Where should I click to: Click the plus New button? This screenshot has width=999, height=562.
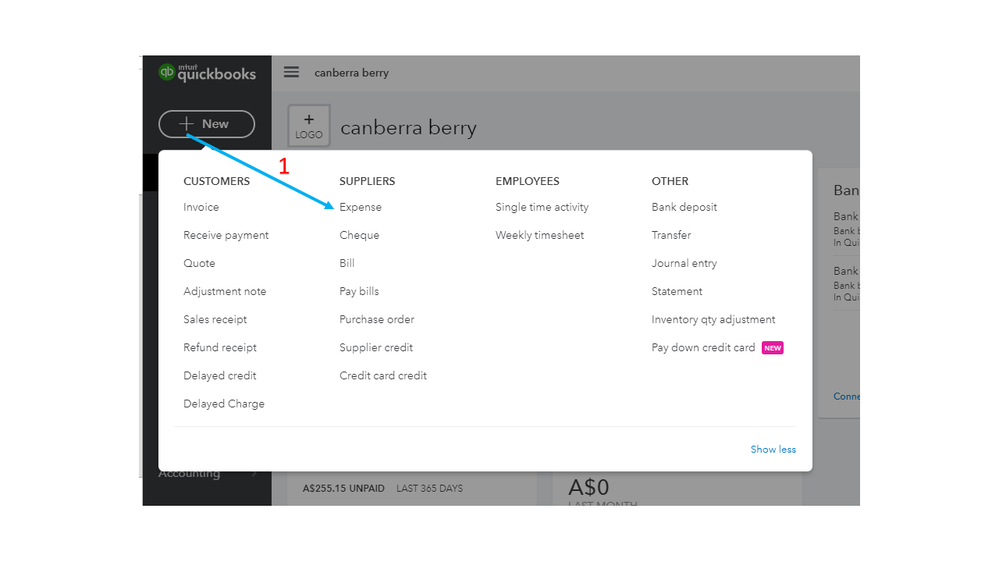coord(206,124)
